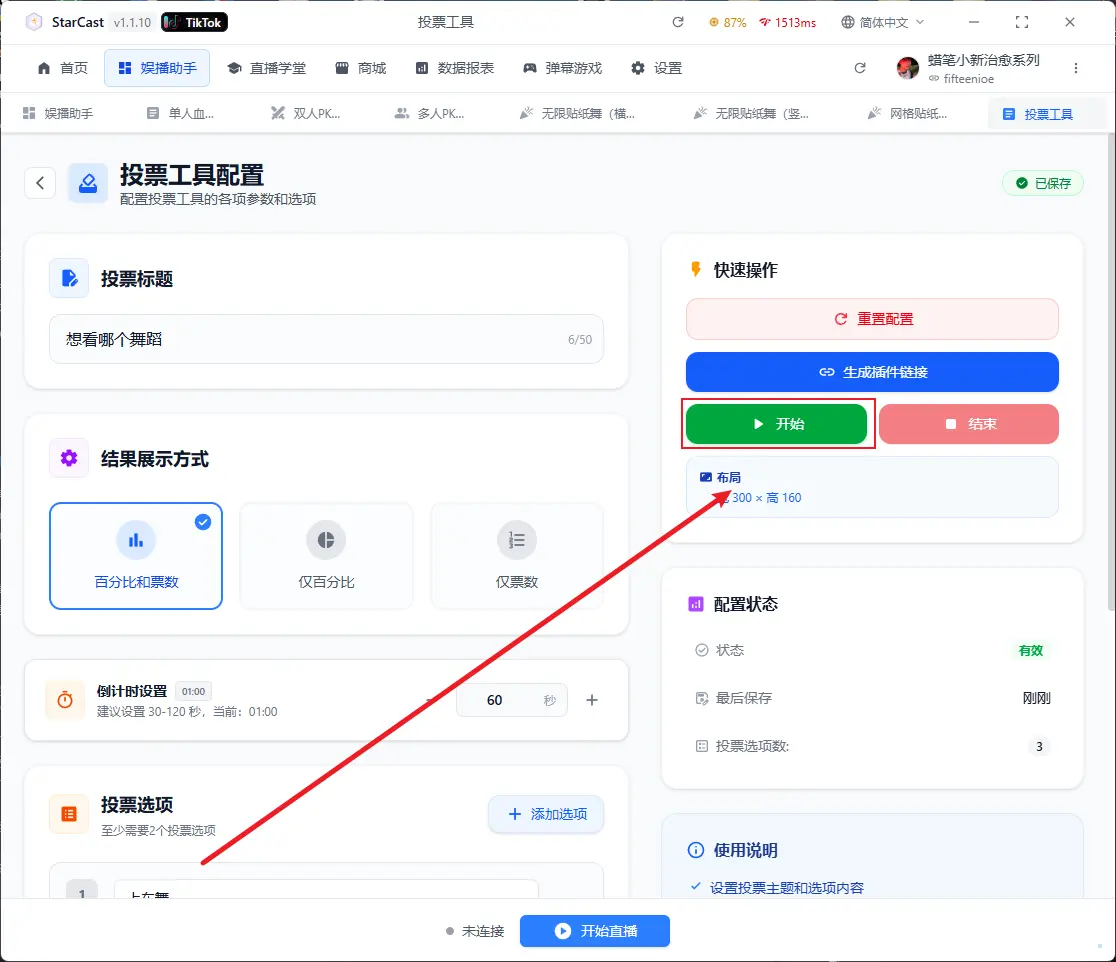
Task: Select 仅票数 display mode
Action: pyautogui.click(x=517, y=556)
